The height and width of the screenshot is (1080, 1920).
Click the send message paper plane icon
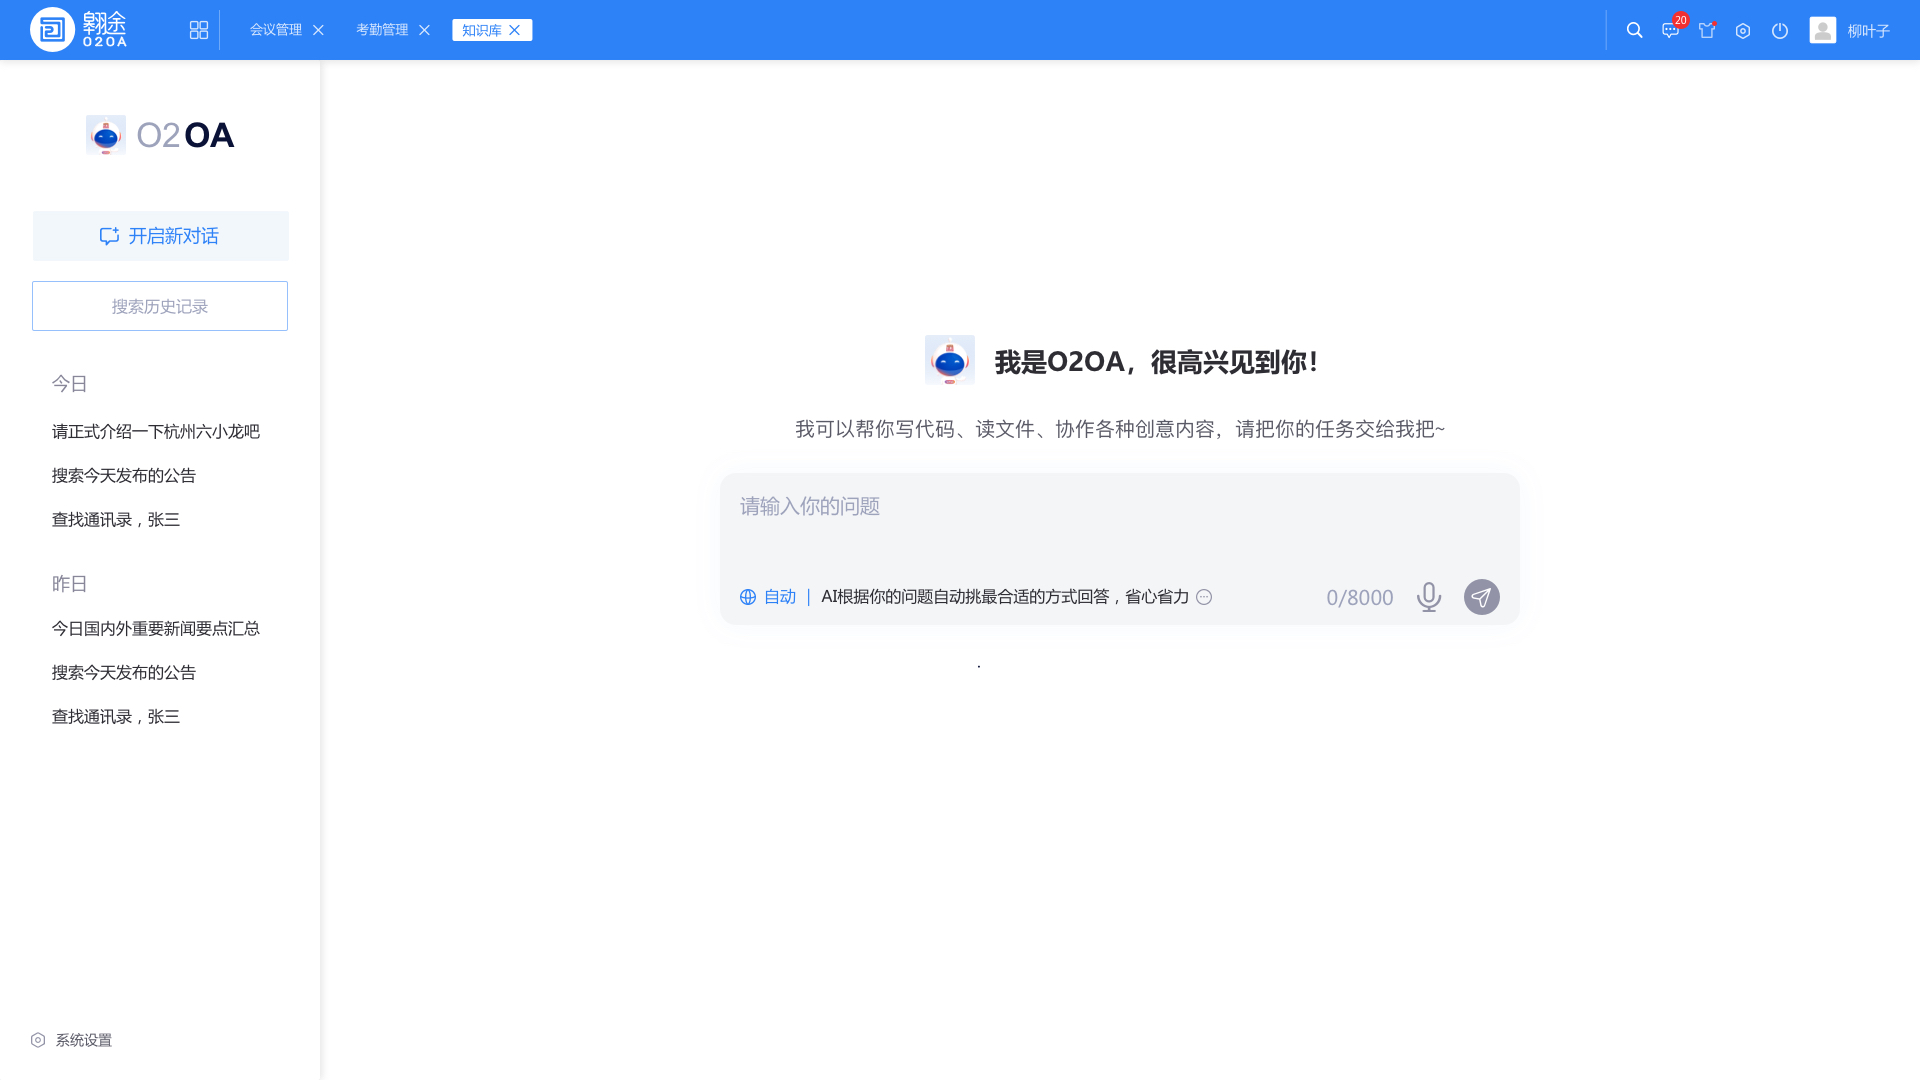click(x=1482, y=597)
